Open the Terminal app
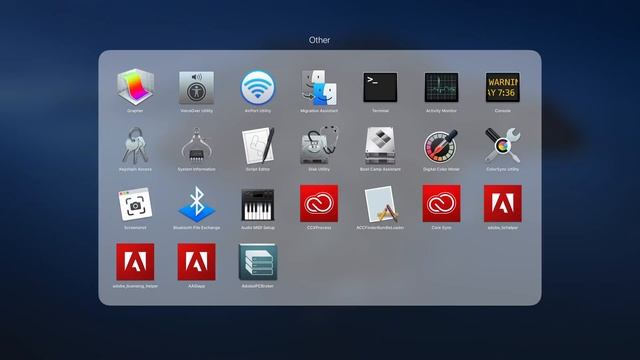640x360 pixels. (x=380, y=87)
